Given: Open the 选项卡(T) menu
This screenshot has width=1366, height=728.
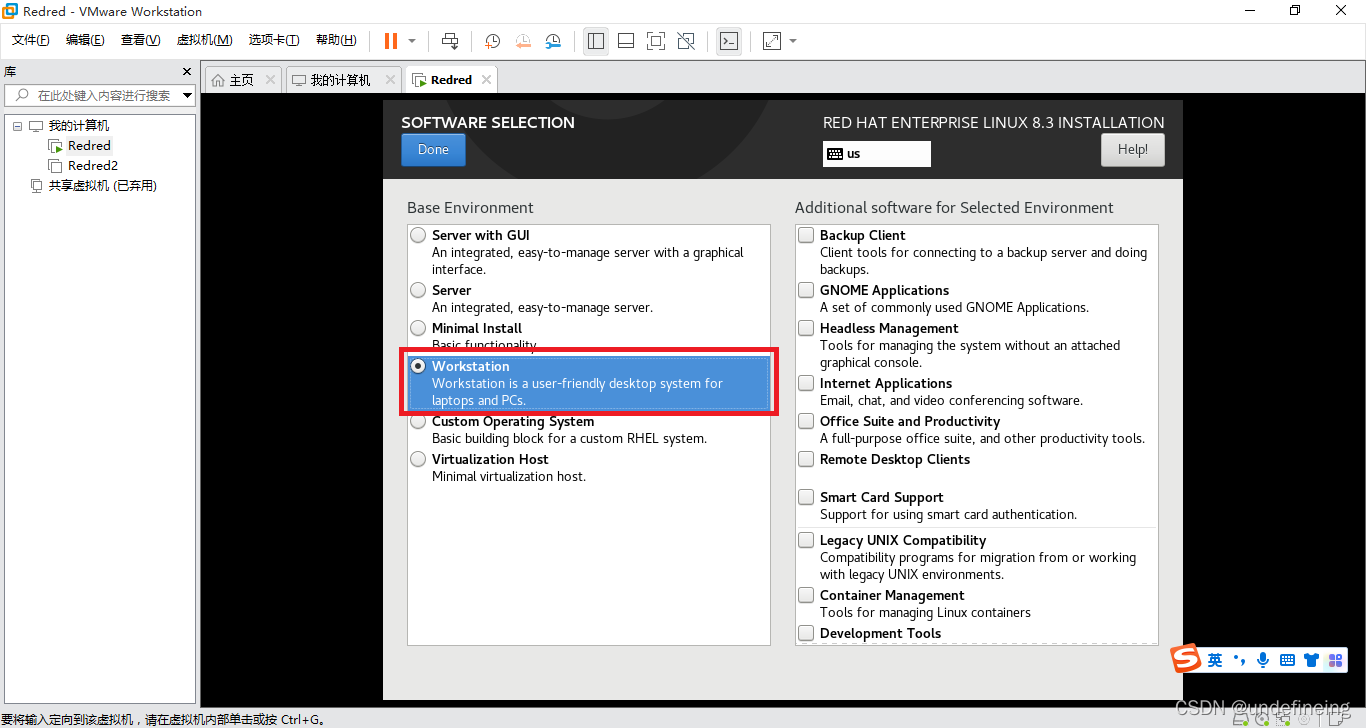Looking at the screenshot, I should [x=274, y=40].
